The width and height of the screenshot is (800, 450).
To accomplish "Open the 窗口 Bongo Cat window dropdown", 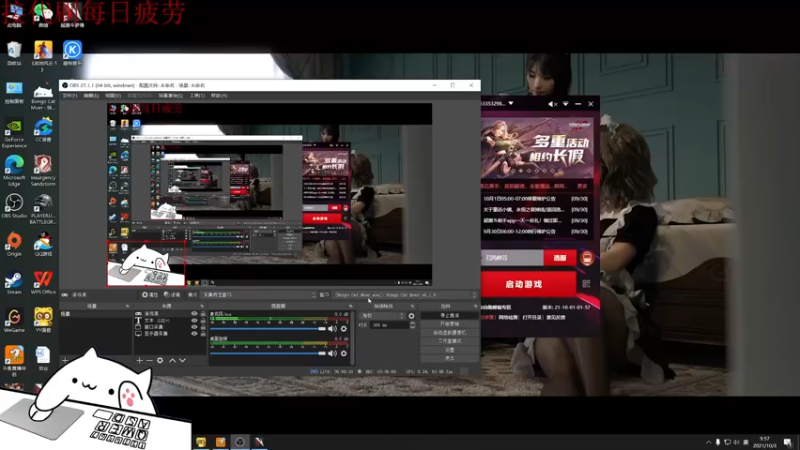I will click(406, 295).
